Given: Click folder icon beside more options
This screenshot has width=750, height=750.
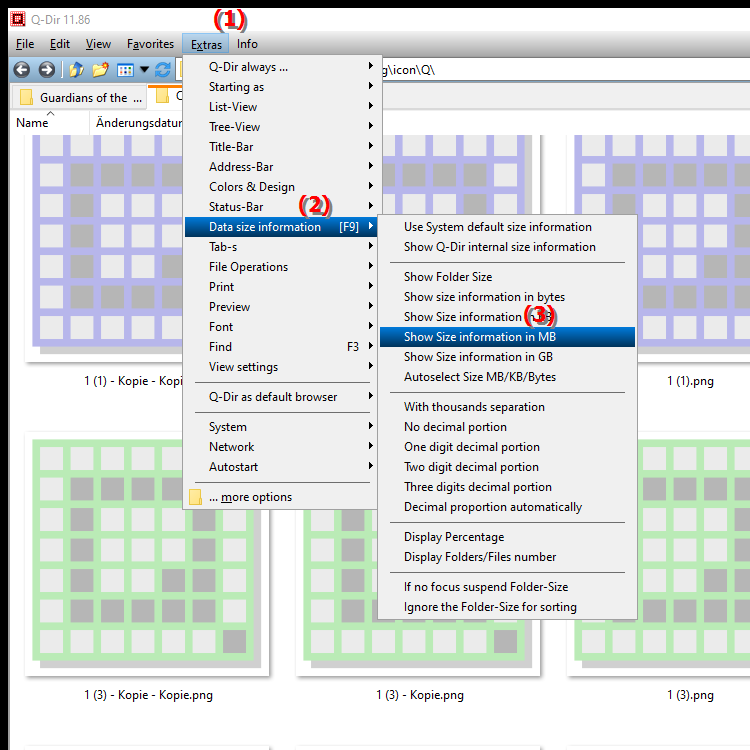Looking at the screenshot, I should click(x=195, y=497).
